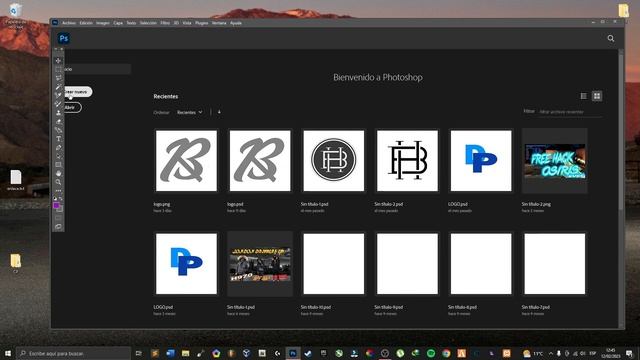Click the change screen mode icon
Viewport: 640px width, 360px height.
tap(58, 226)
